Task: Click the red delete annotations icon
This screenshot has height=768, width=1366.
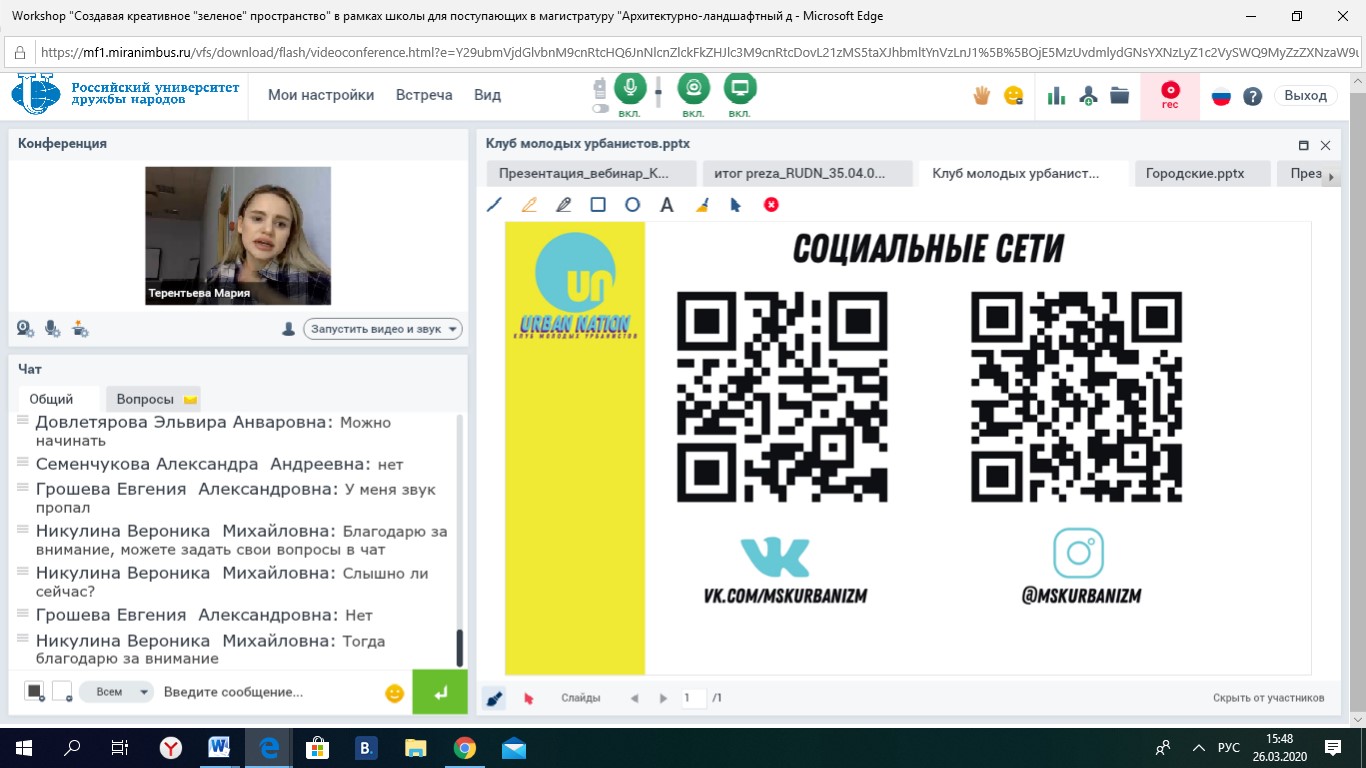Action: (x=771, y=205)
